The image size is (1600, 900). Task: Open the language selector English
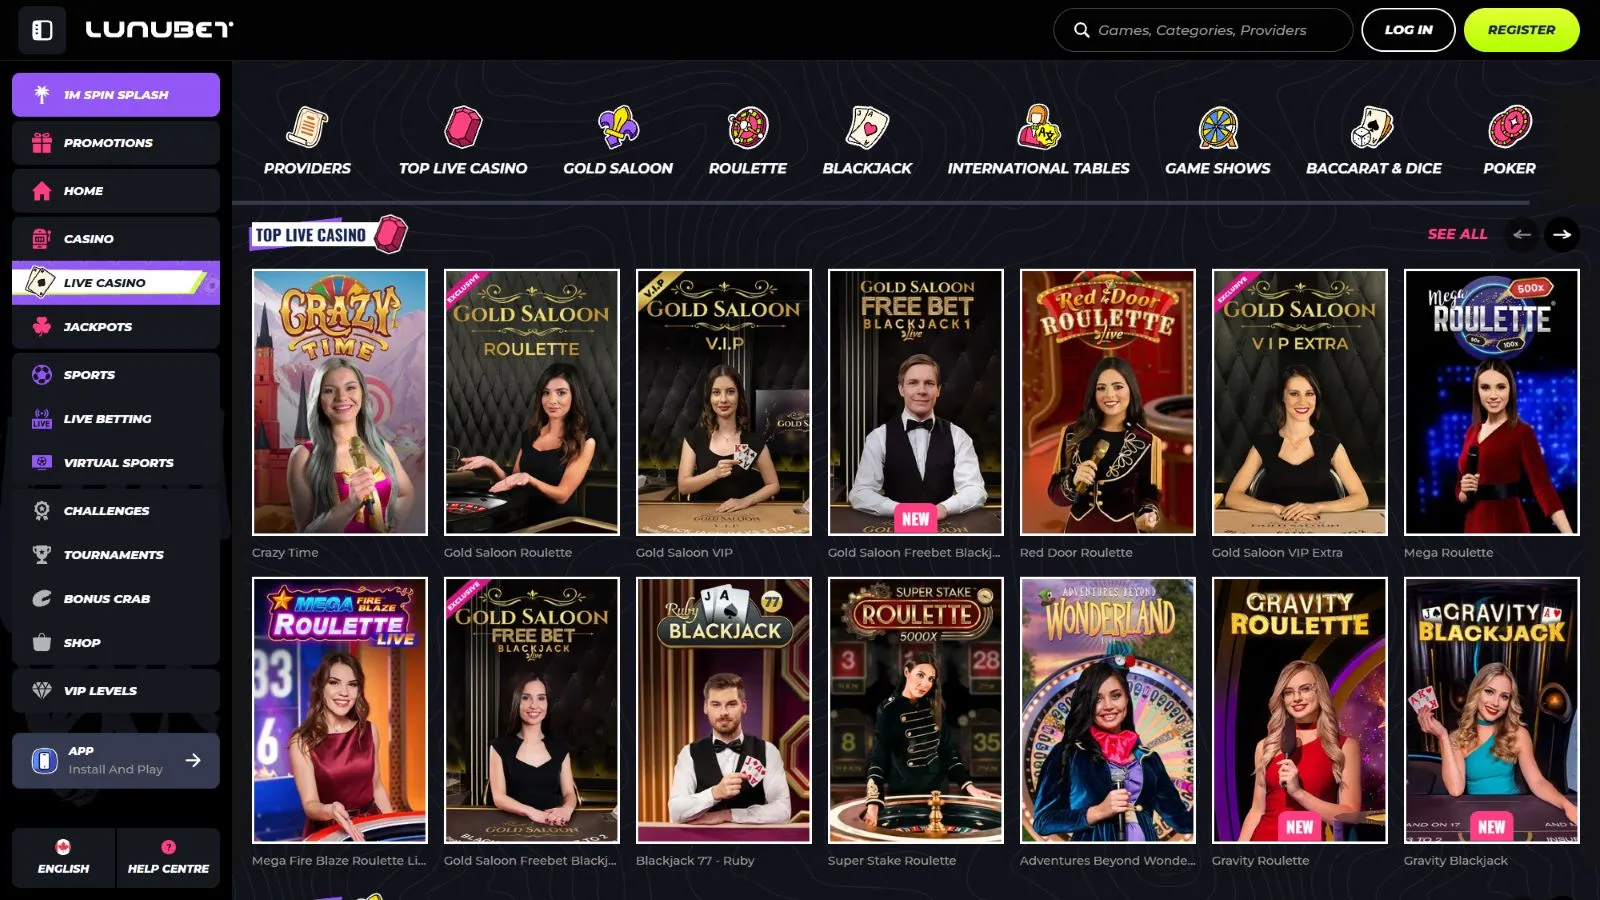coord(63,857)
